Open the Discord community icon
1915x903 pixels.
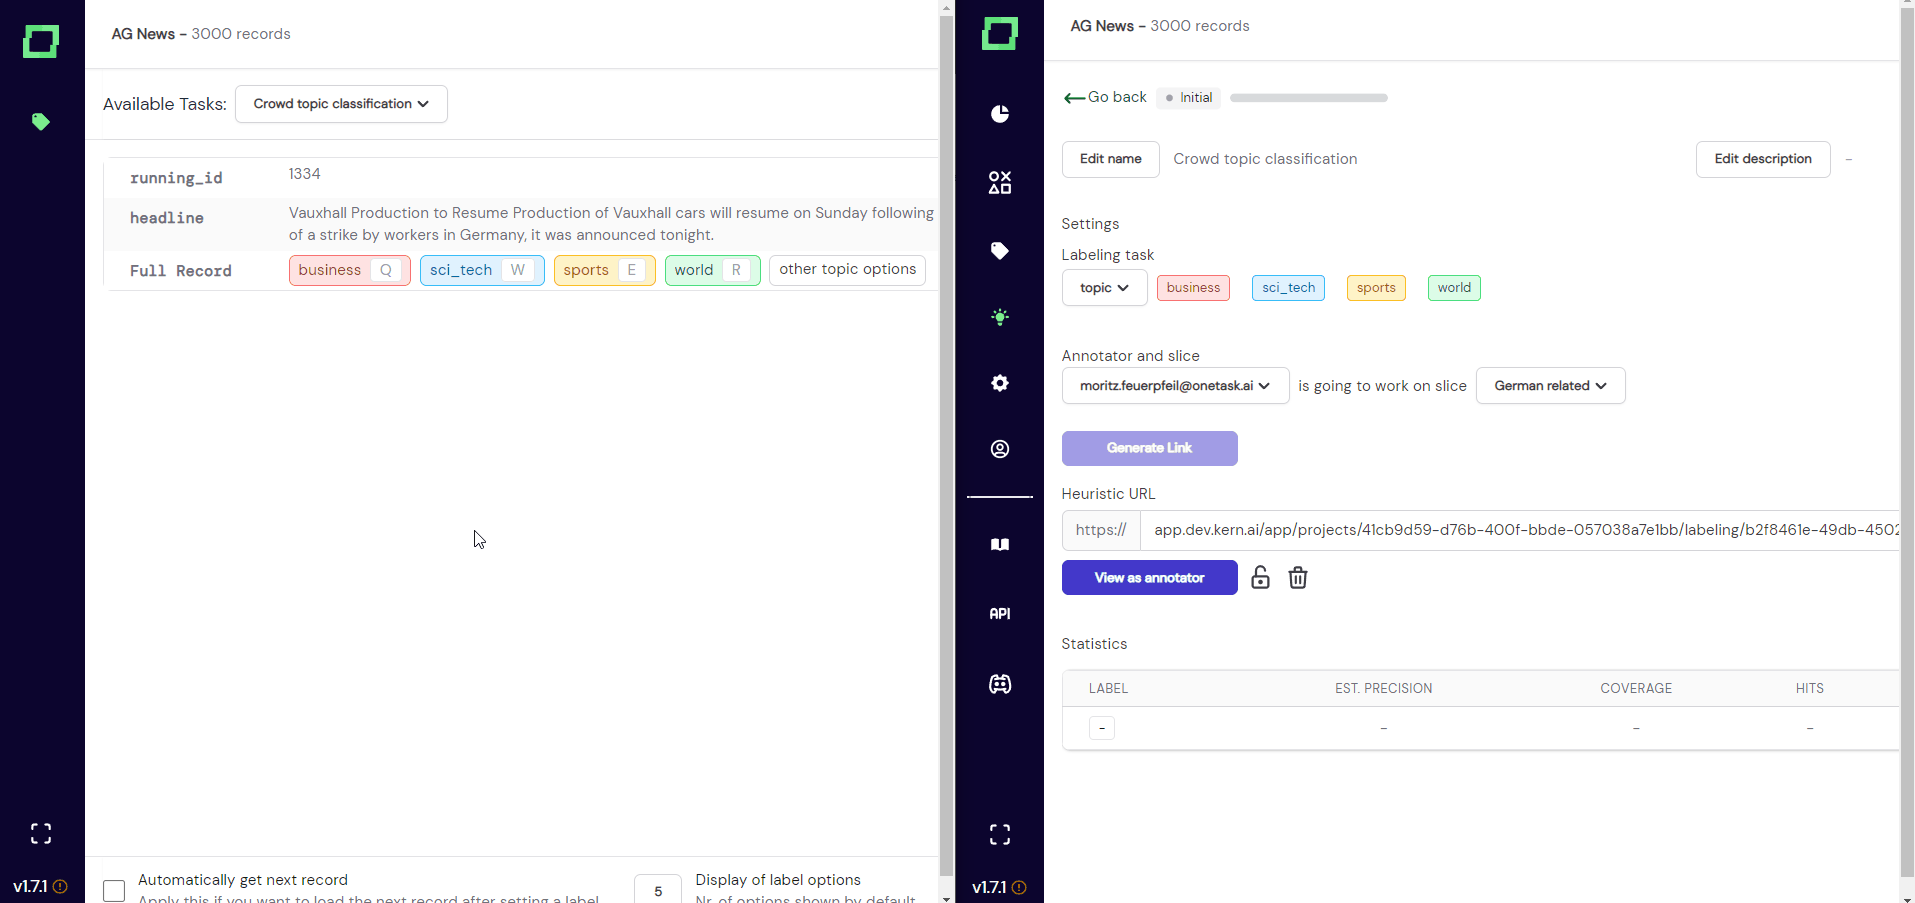click(x=999, y=684)
